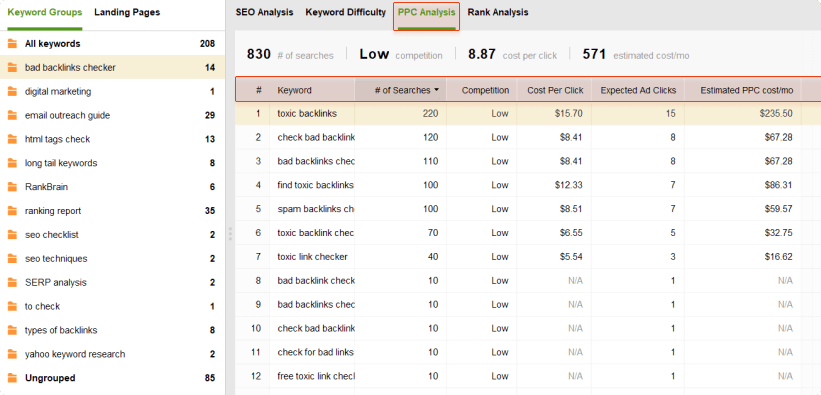Click the 8.87 cost per click summary
Viewport: 821px width, 395px height.
pyautogui.click(x=513, y=54)
